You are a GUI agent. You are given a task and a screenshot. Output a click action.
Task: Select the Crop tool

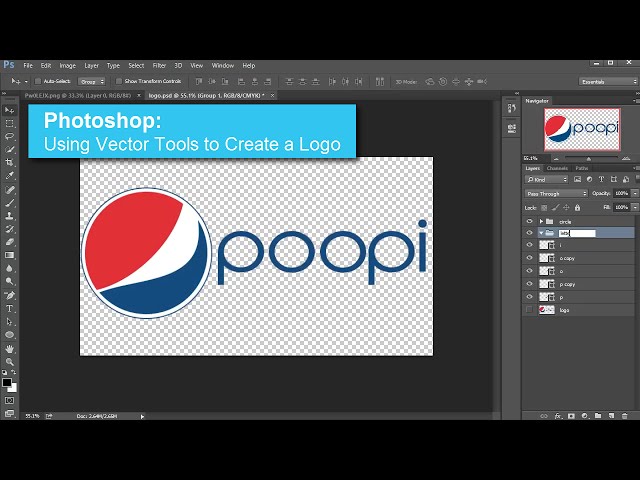click(9, 162)
